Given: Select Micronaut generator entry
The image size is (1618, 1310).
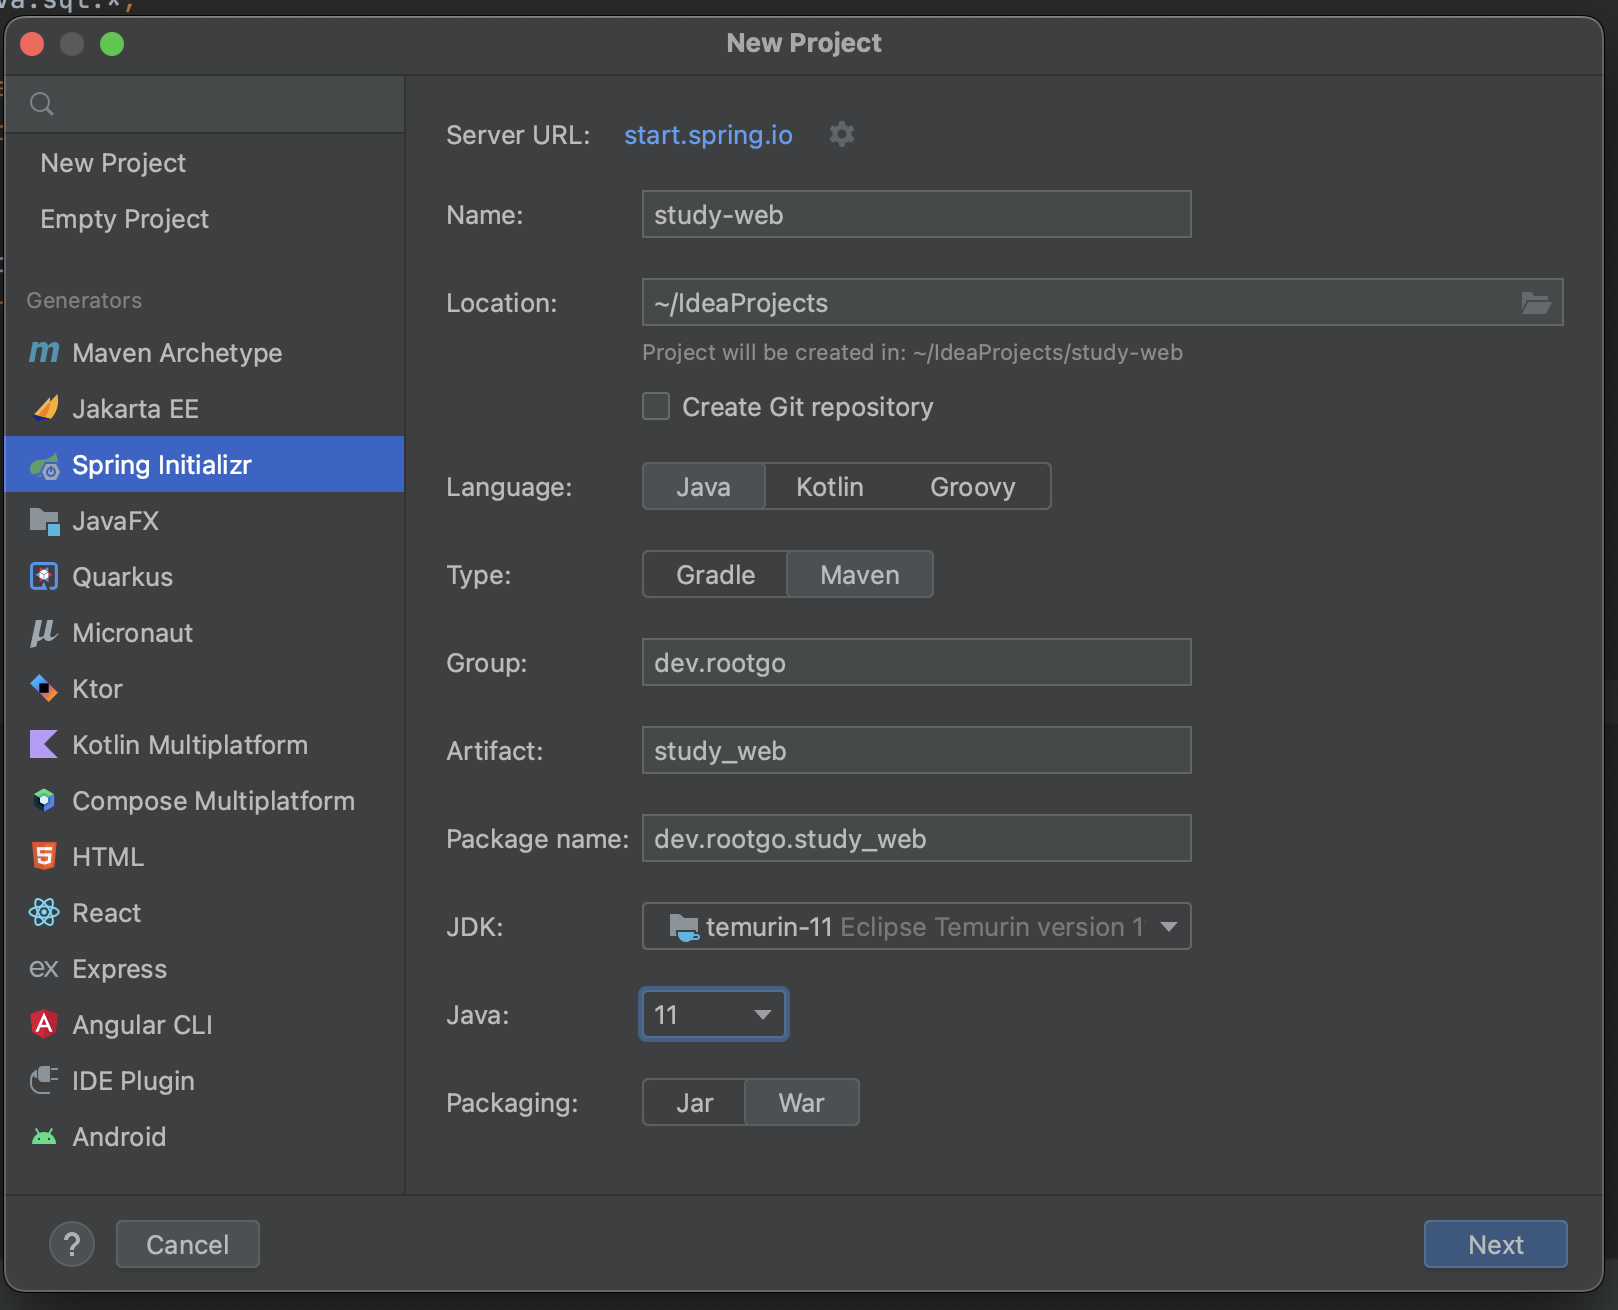Looking at the screenshot, I should [204, 633].
